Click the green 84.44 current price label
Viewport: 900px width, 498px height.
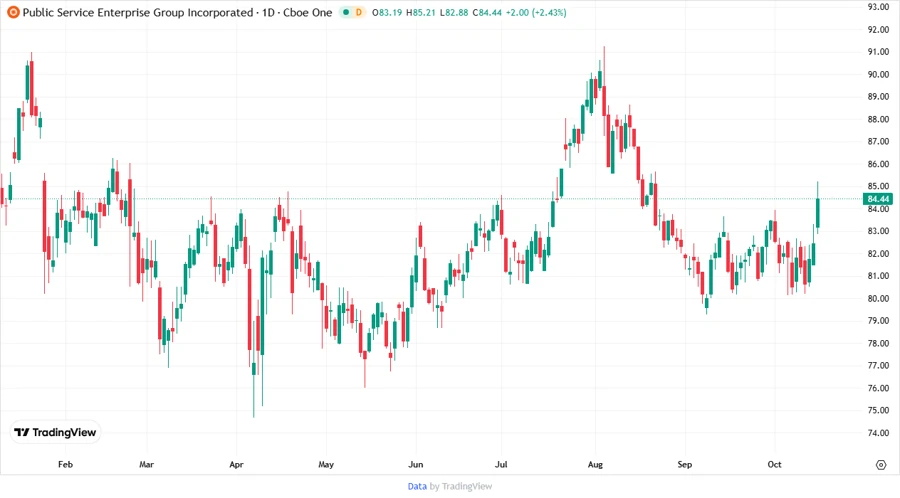point(878,199)
